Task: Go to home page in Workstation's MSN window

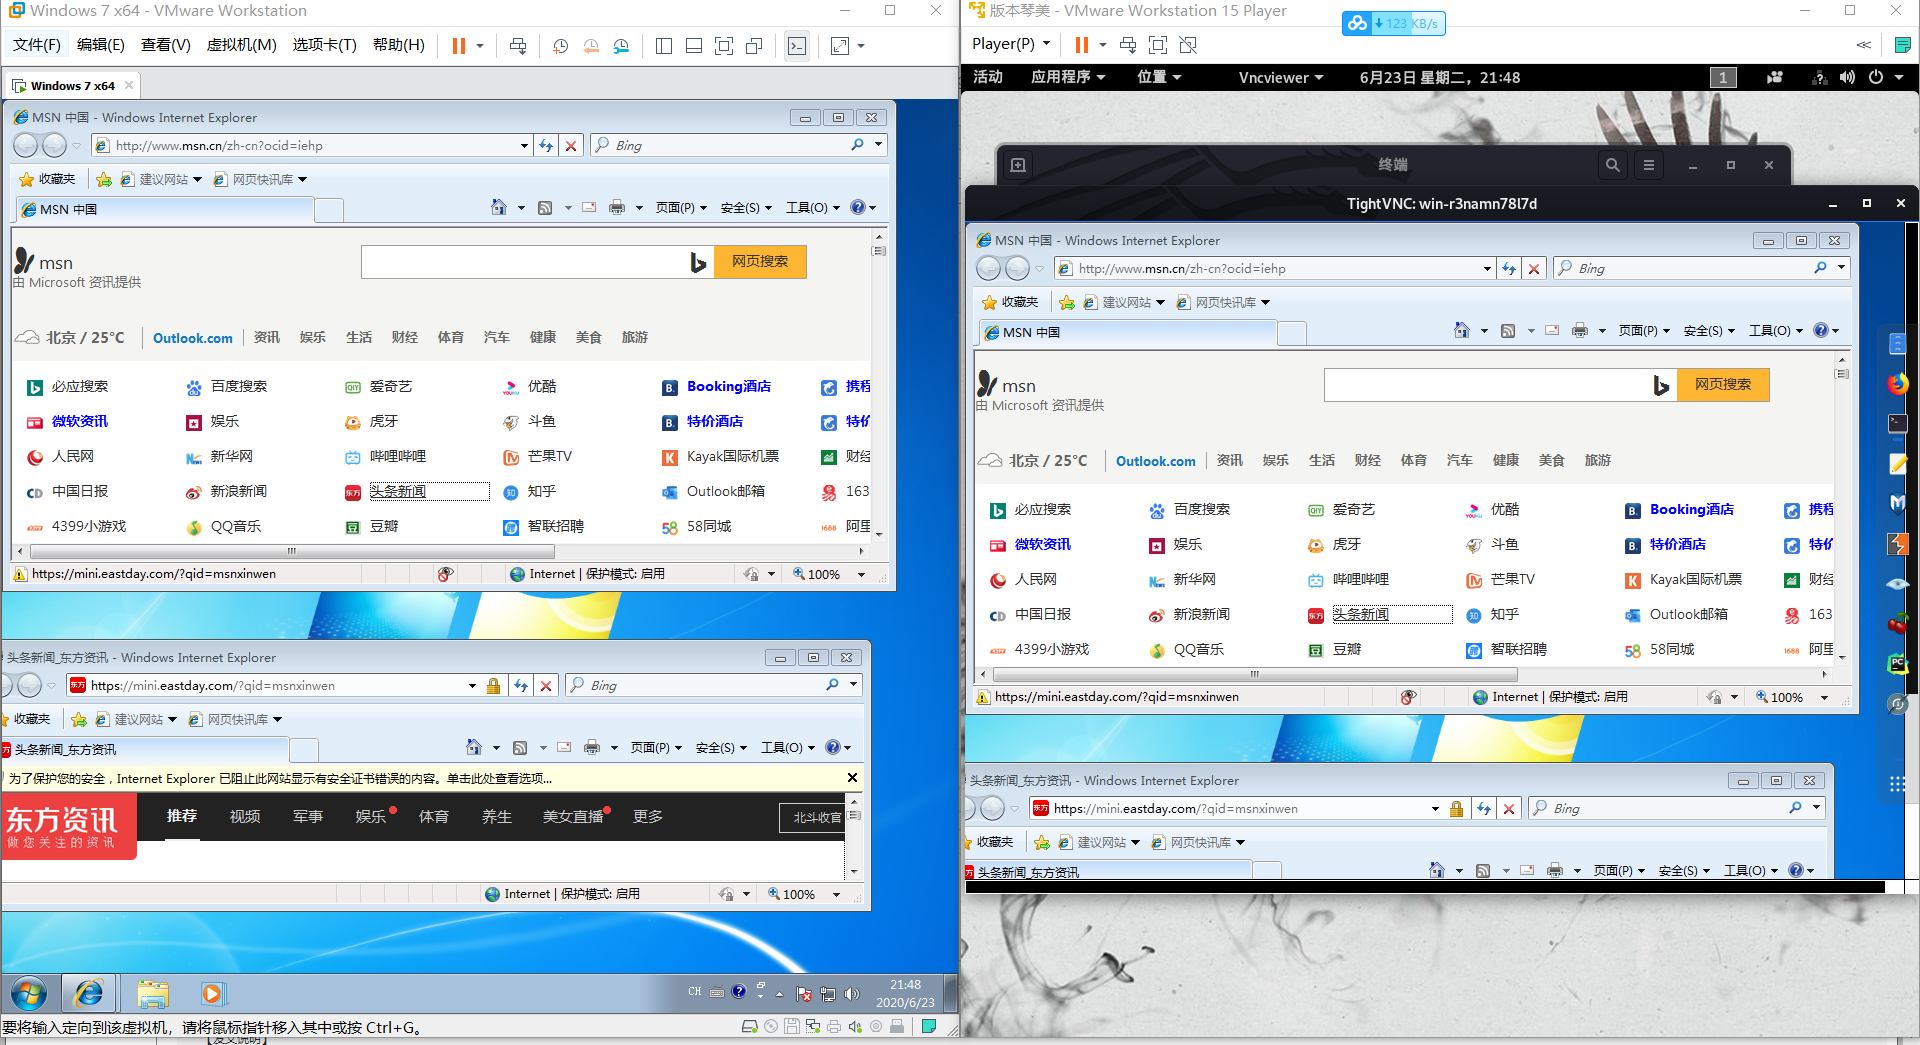Action: [x=499, y=207]
